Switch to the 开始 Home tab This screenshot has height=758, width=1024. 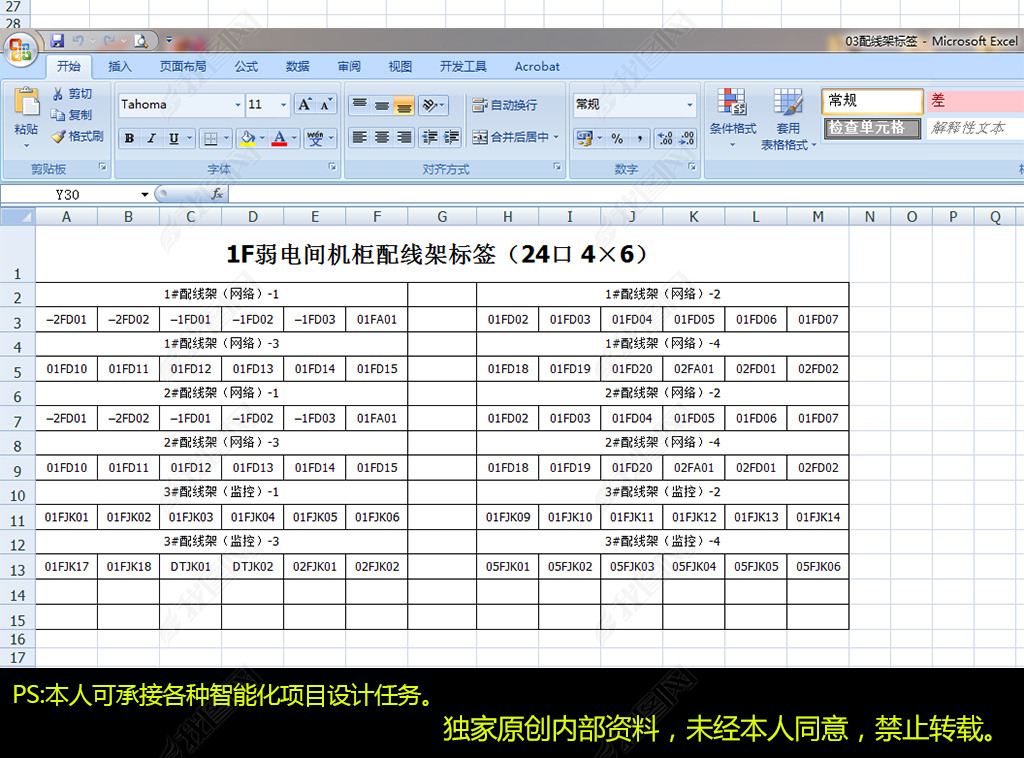click(69, 67)
